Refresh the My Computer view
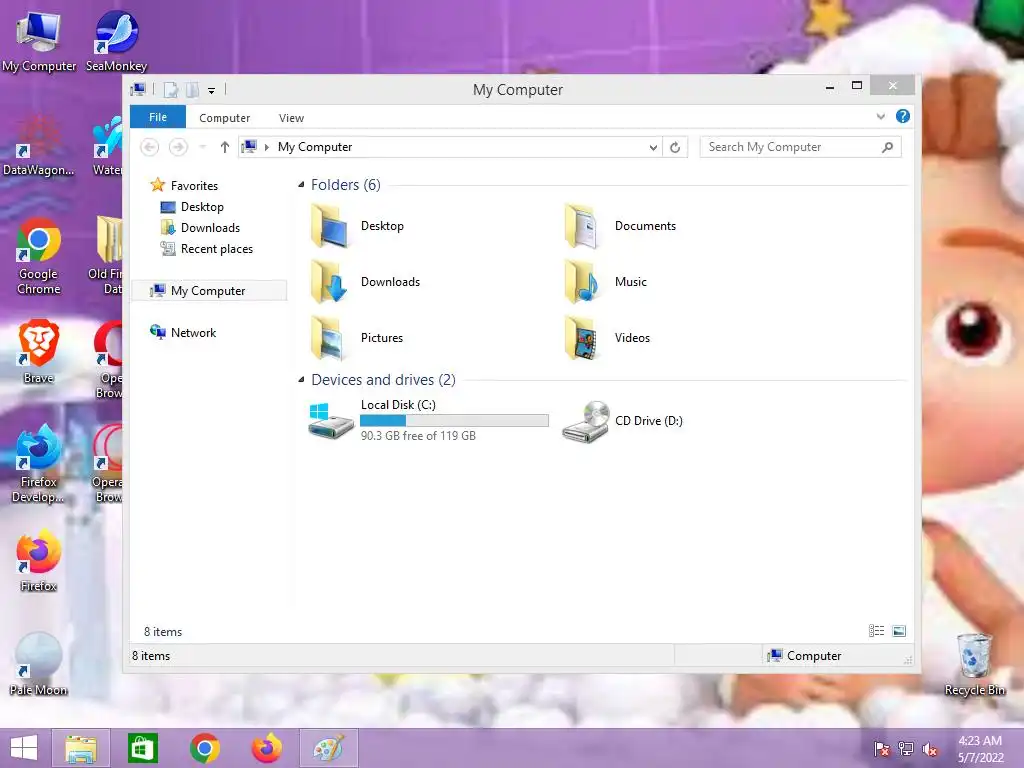Screen dimensions: 1024x768 (675, 147)
